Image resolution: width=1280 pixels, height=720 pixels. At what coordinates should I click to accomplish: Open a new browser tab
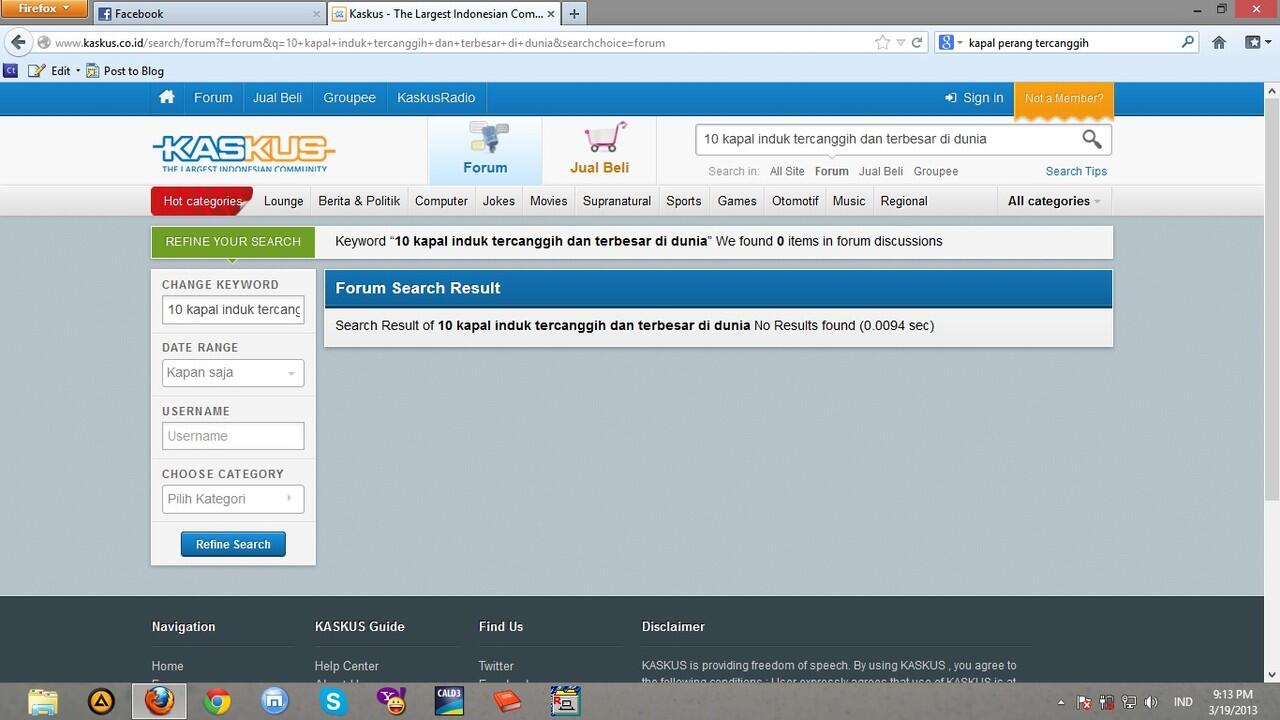coord(574,14)
